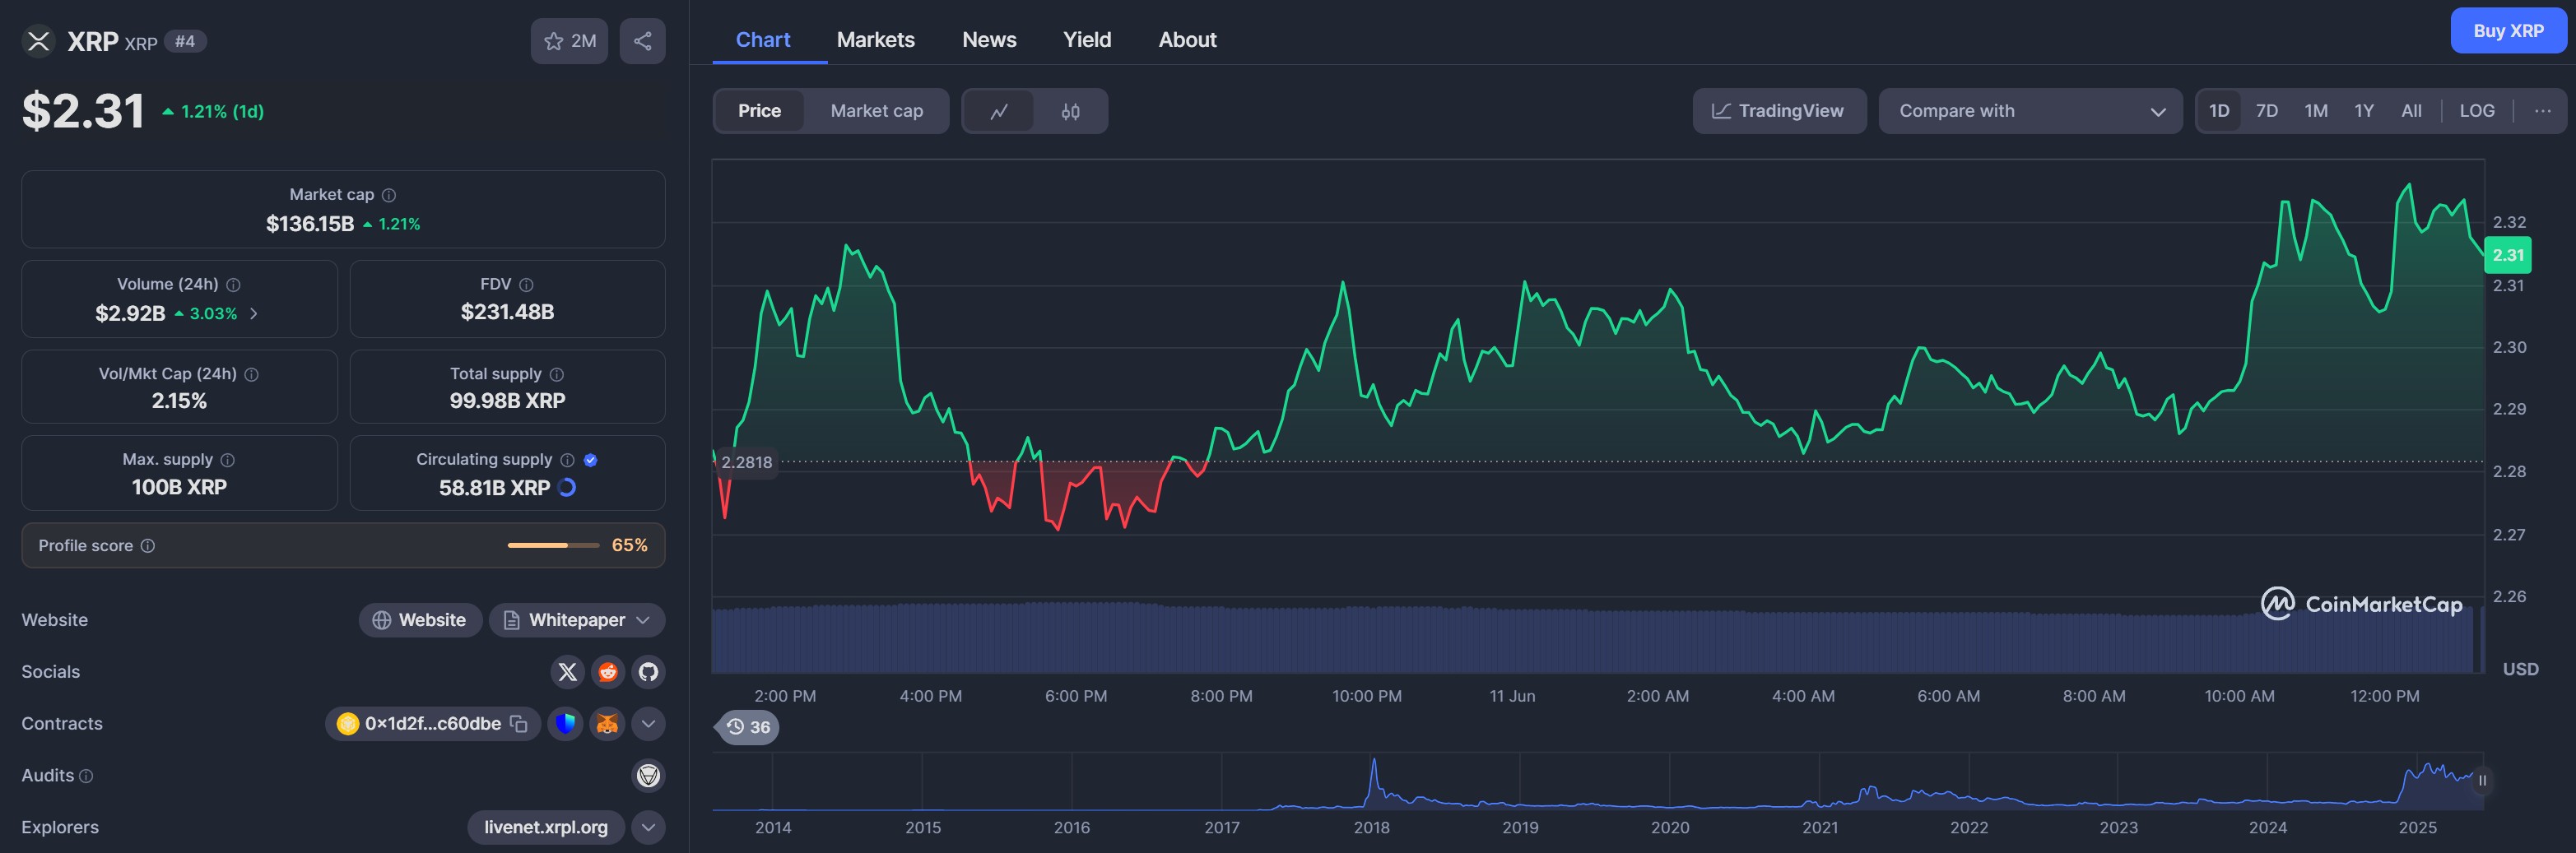Click the current price 2.31 axis label

pyautogui.click(x=2507, y=255)
